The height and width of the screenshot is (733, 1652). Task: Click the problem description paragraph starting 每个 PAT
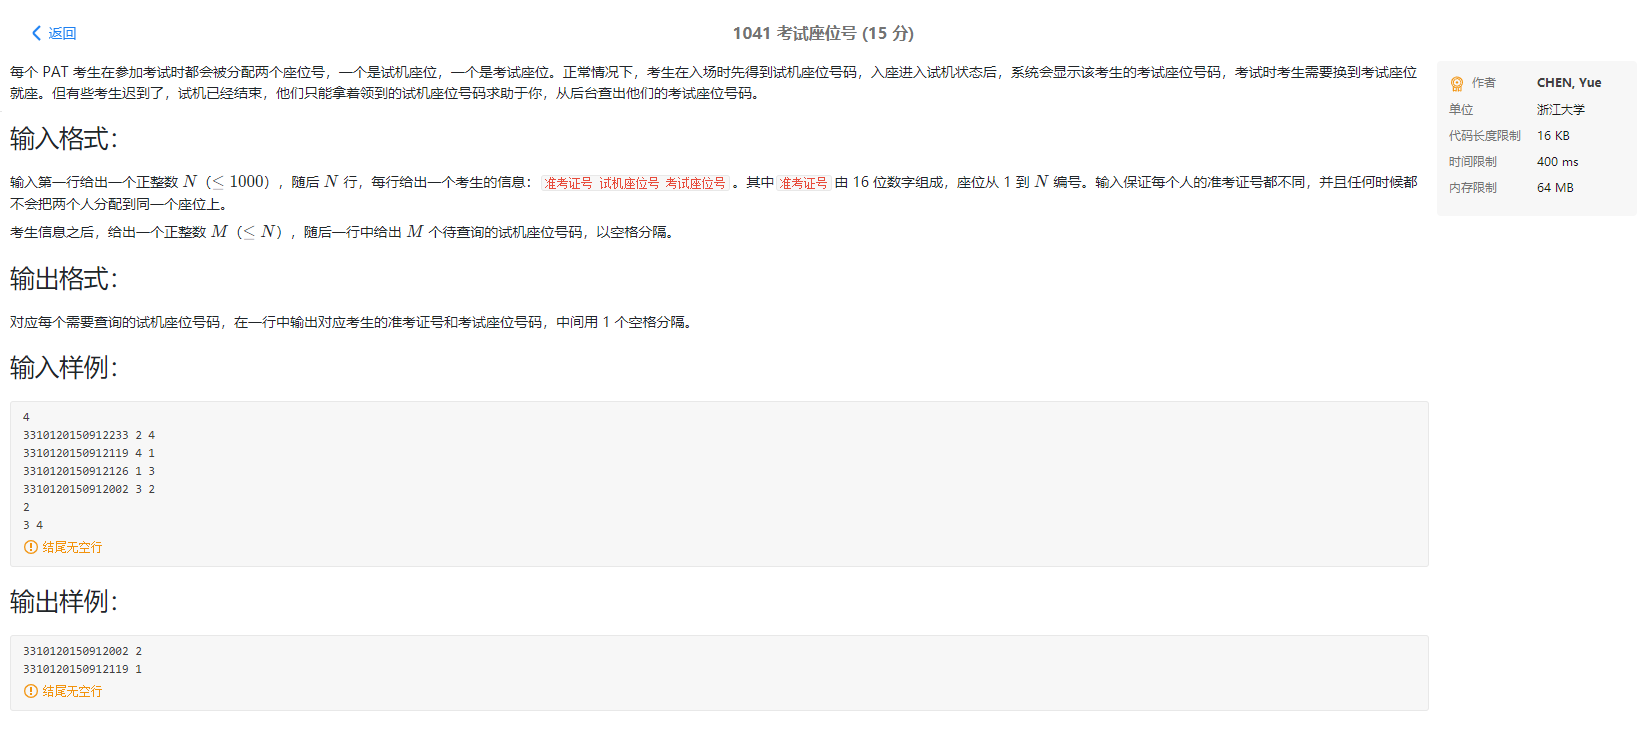tap(714, 83)
